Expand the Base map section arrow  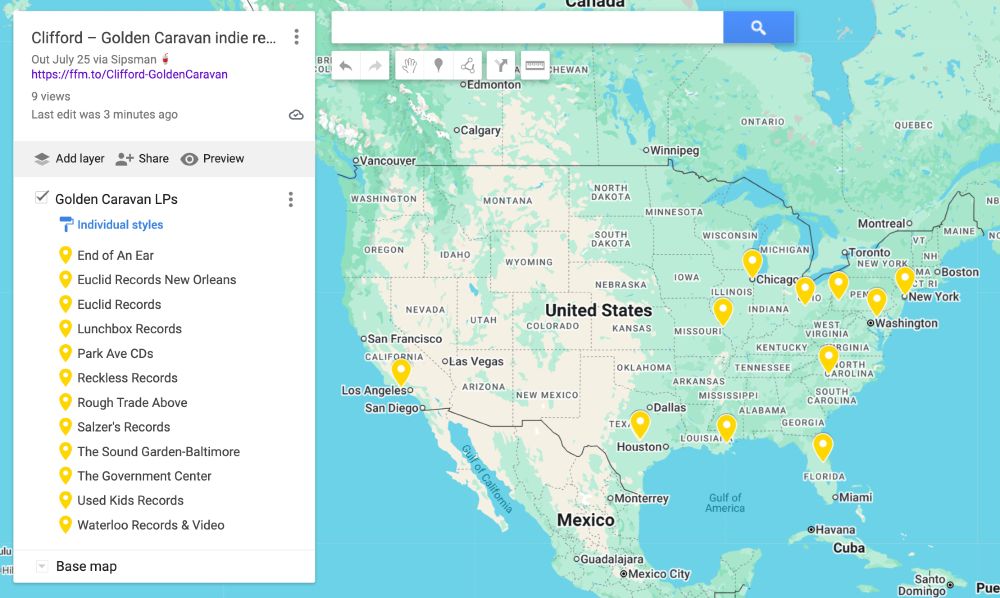pyautogui.click(x=41, y=566)
